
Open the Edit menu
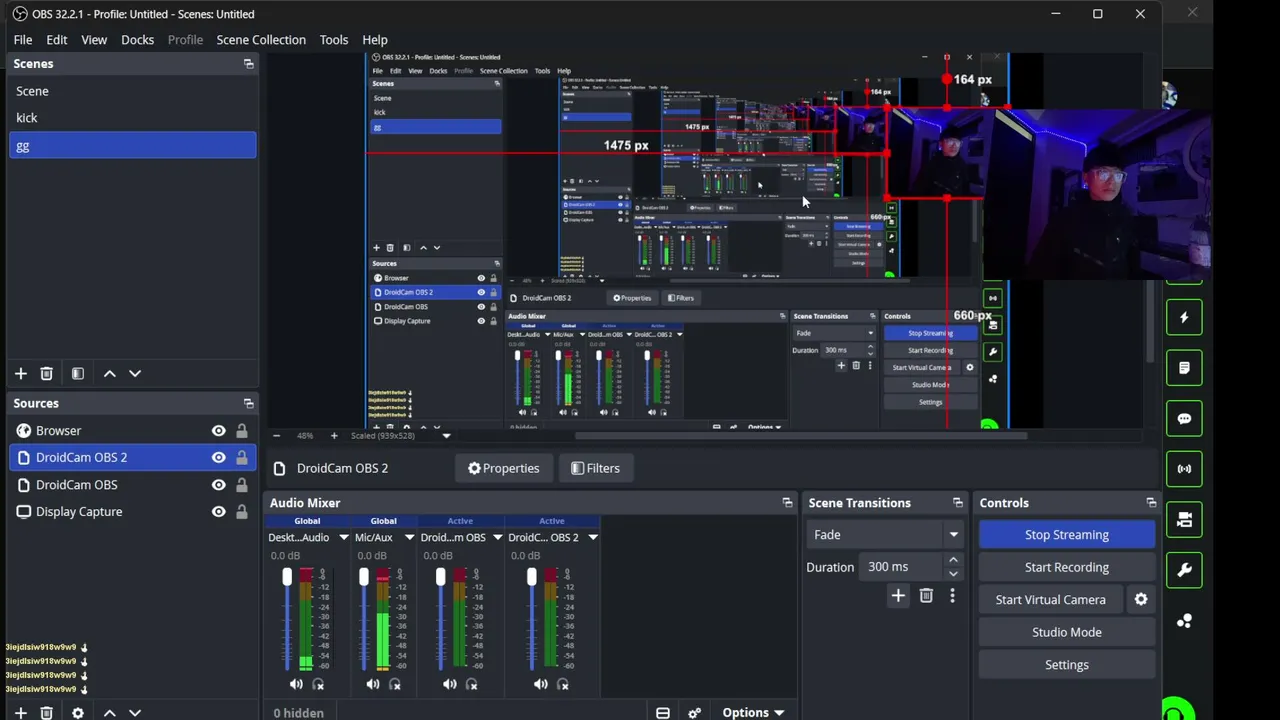tap(57, 40)
